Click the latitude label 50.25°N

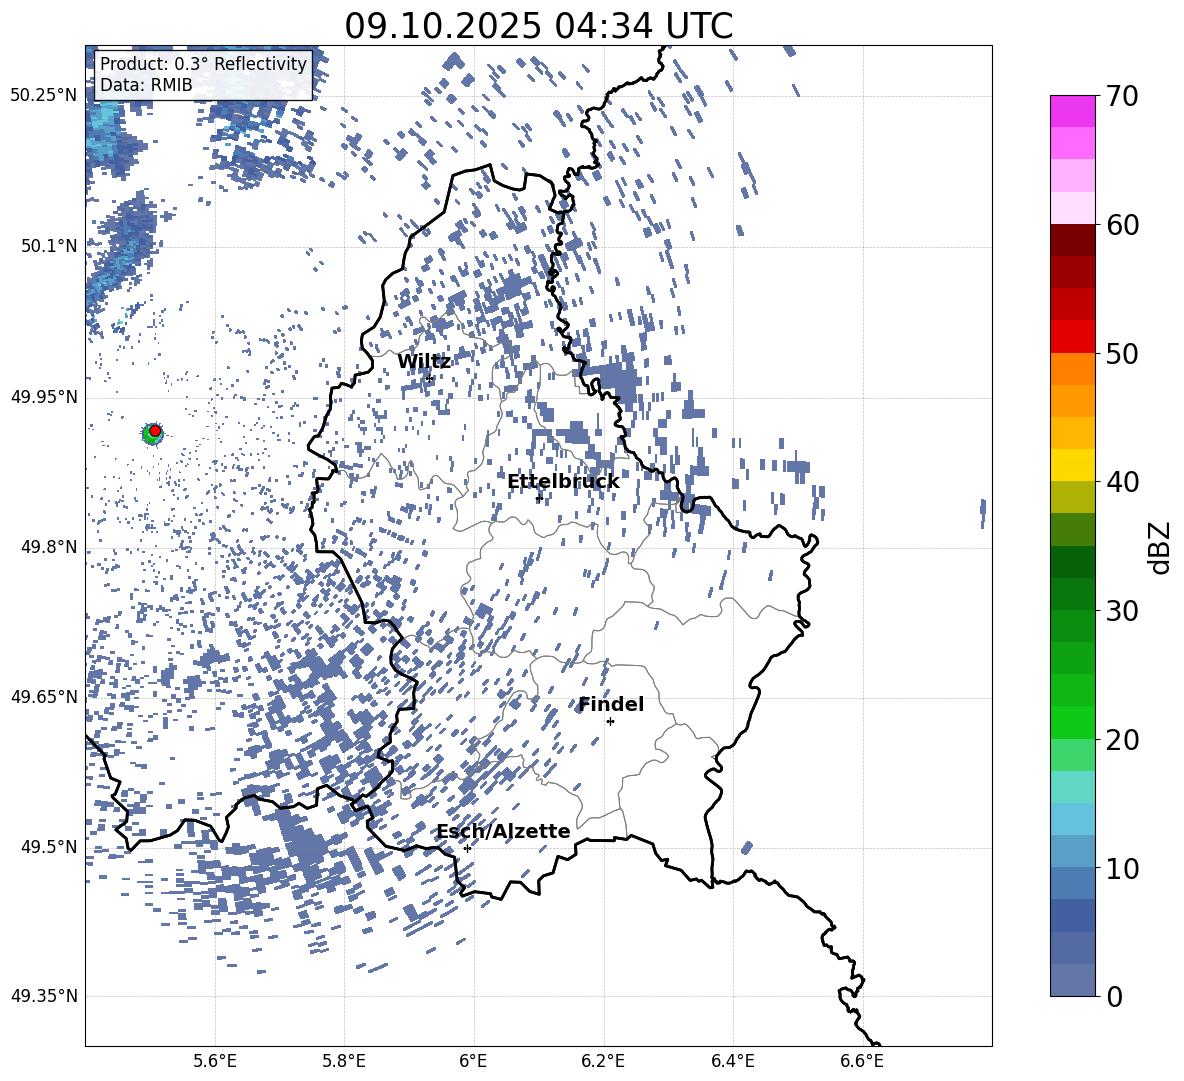[x=44, y=96]
